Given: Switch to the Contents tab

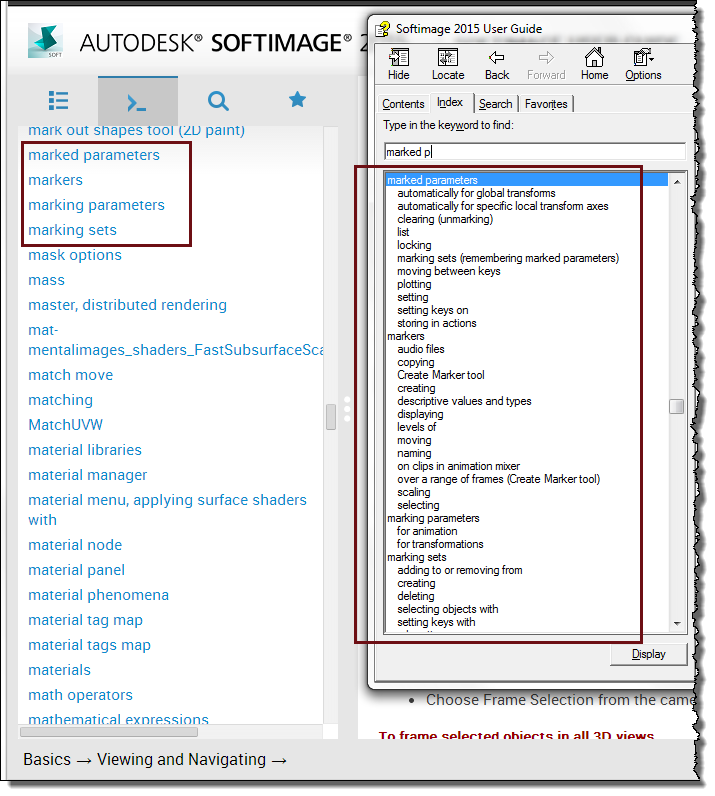Looking at the screenshot, I should pyautogui.click(x=403, y=104).
